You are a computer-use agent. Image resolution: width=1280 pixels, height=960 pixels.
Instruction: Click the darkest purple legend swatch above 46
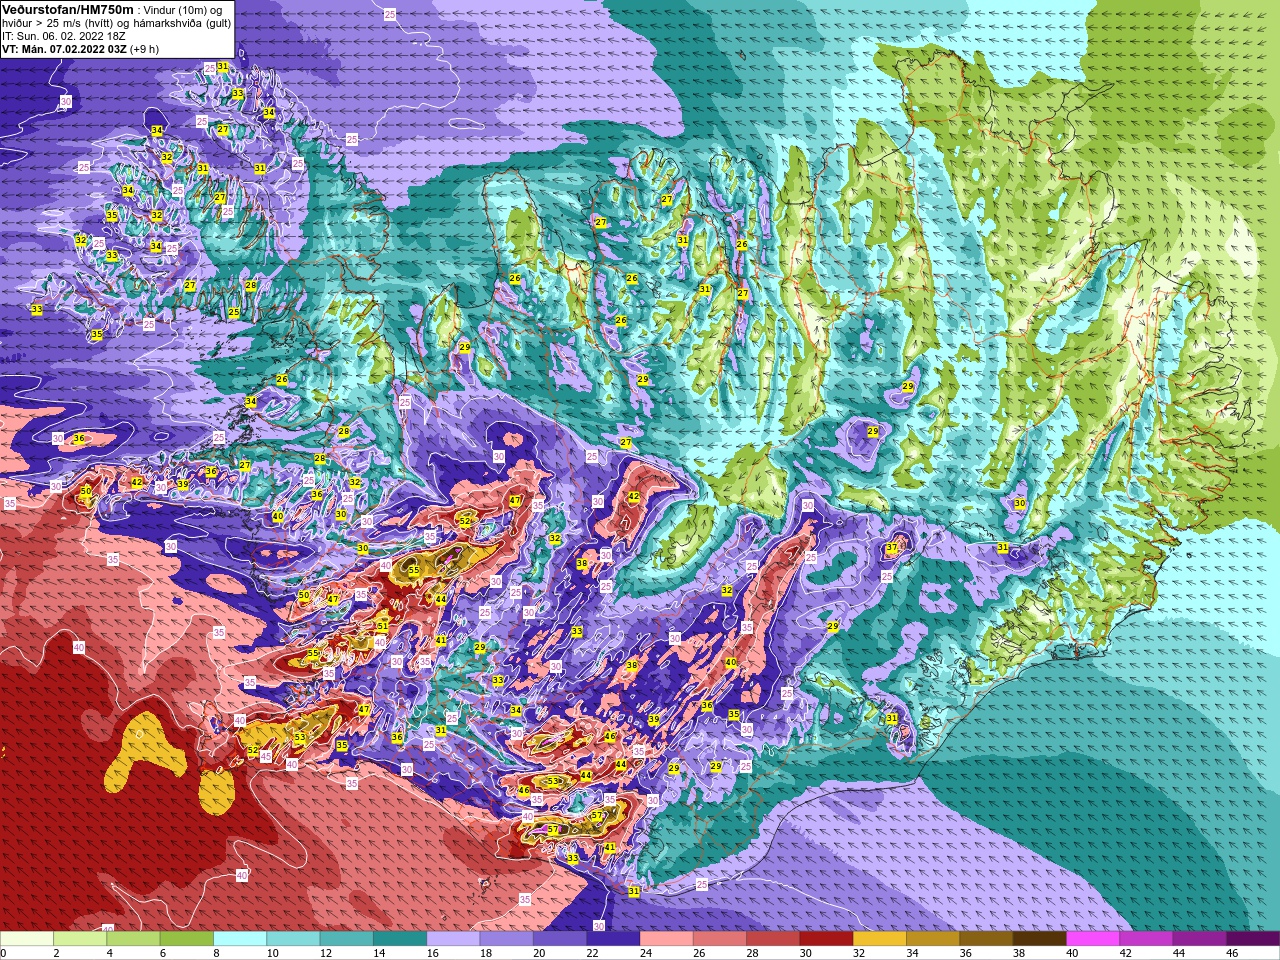pos(1253,939)
